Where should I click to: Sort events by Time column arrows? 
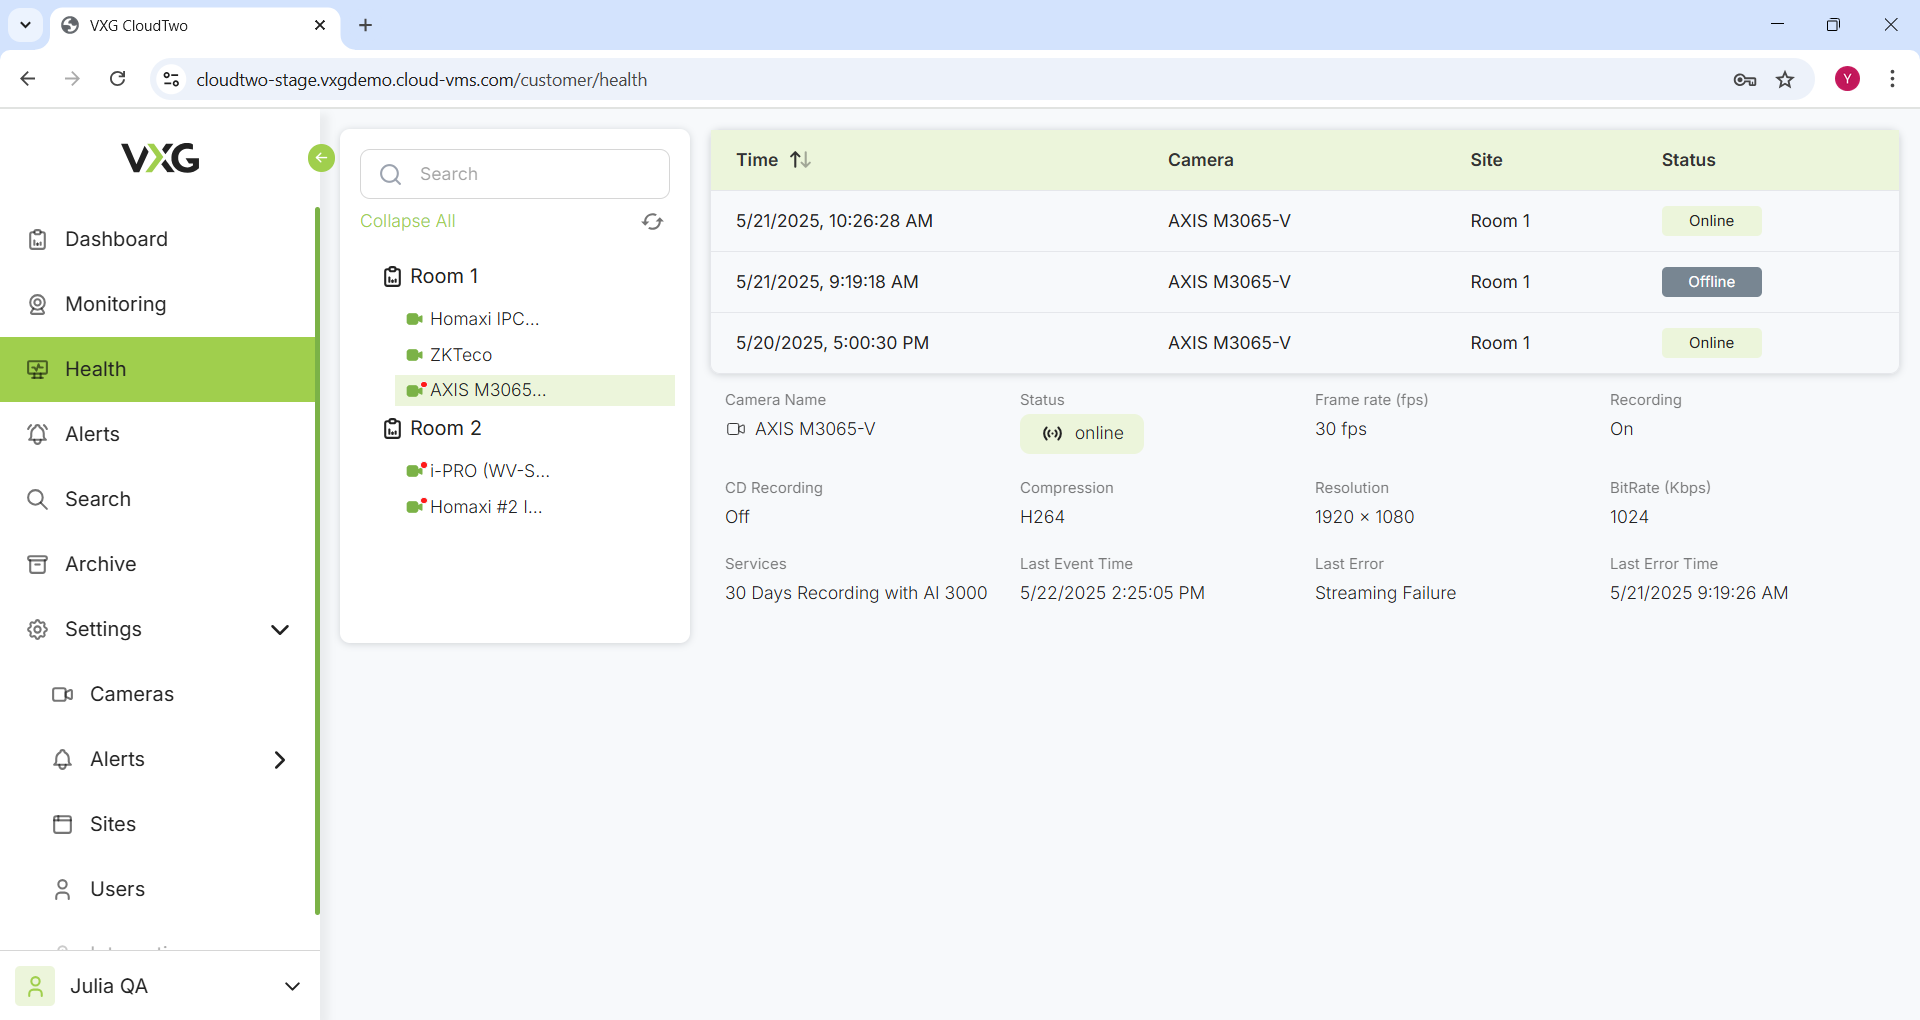tap(800, 160)
